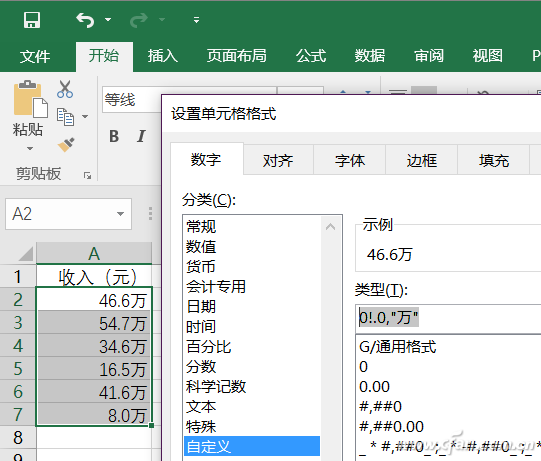541x461 pixels.
Task: Click the Save icon in quick access toolbar
Action: point(32,20)
